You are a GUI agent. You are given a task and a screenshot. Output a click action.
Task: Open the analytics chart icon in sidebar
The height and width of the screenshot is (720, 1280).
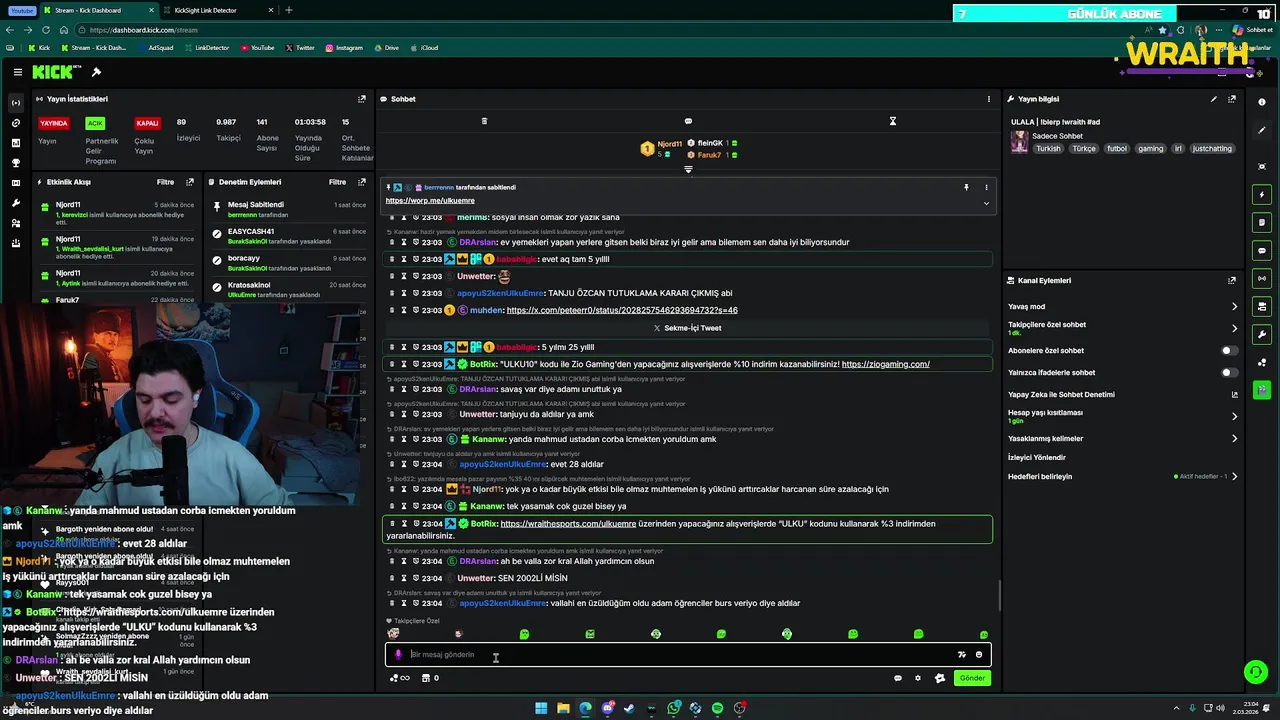click(15, 143)
